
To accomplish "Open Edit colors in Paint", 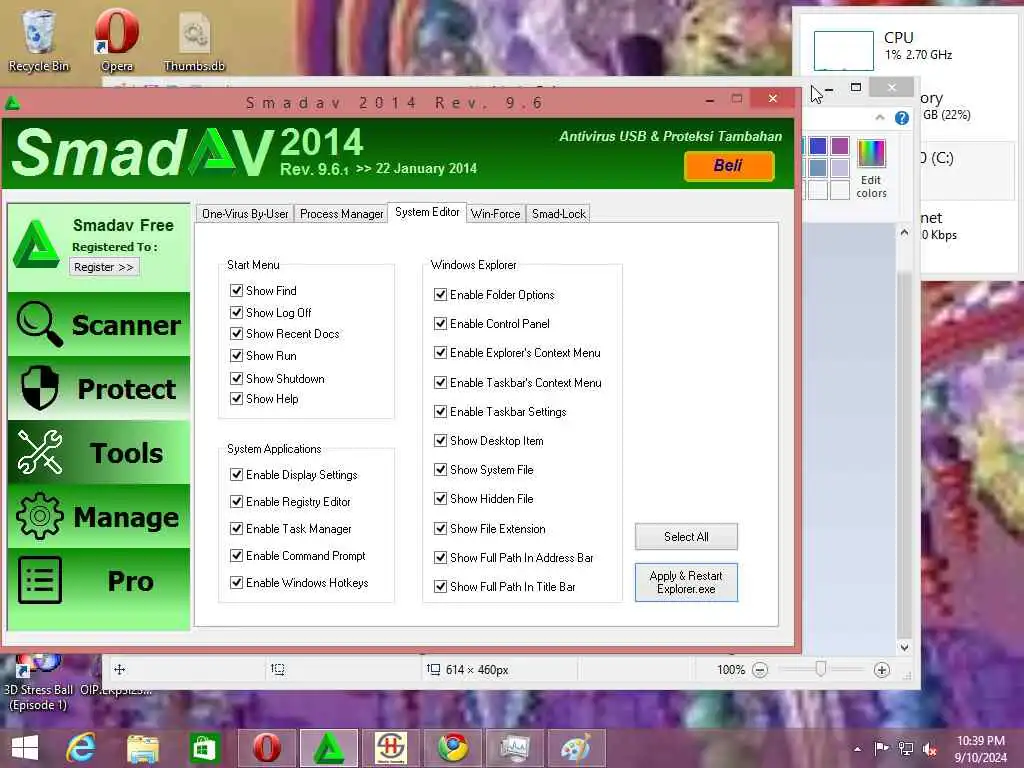I will click(x=871, y=168).
